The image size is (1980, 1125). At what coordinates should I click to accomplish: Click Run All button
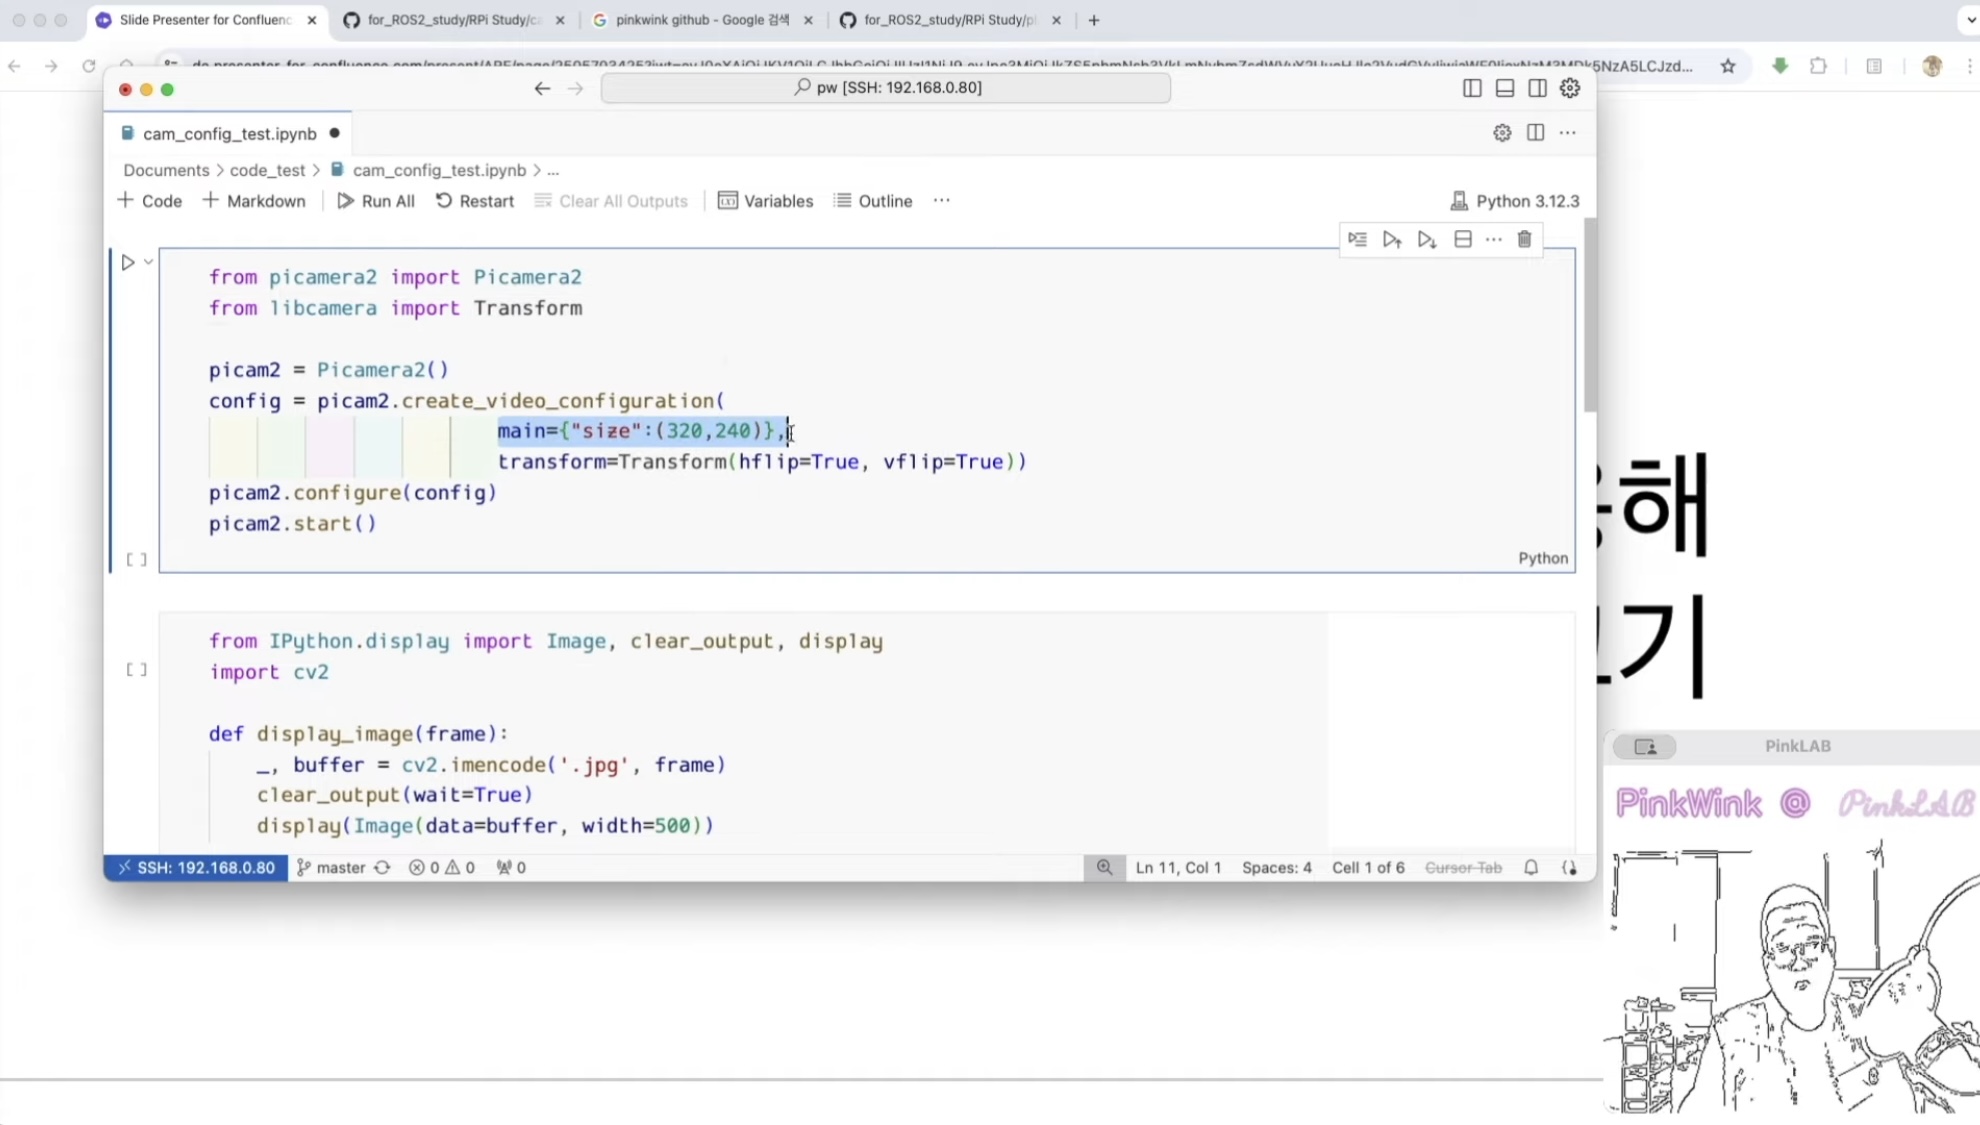376,201
